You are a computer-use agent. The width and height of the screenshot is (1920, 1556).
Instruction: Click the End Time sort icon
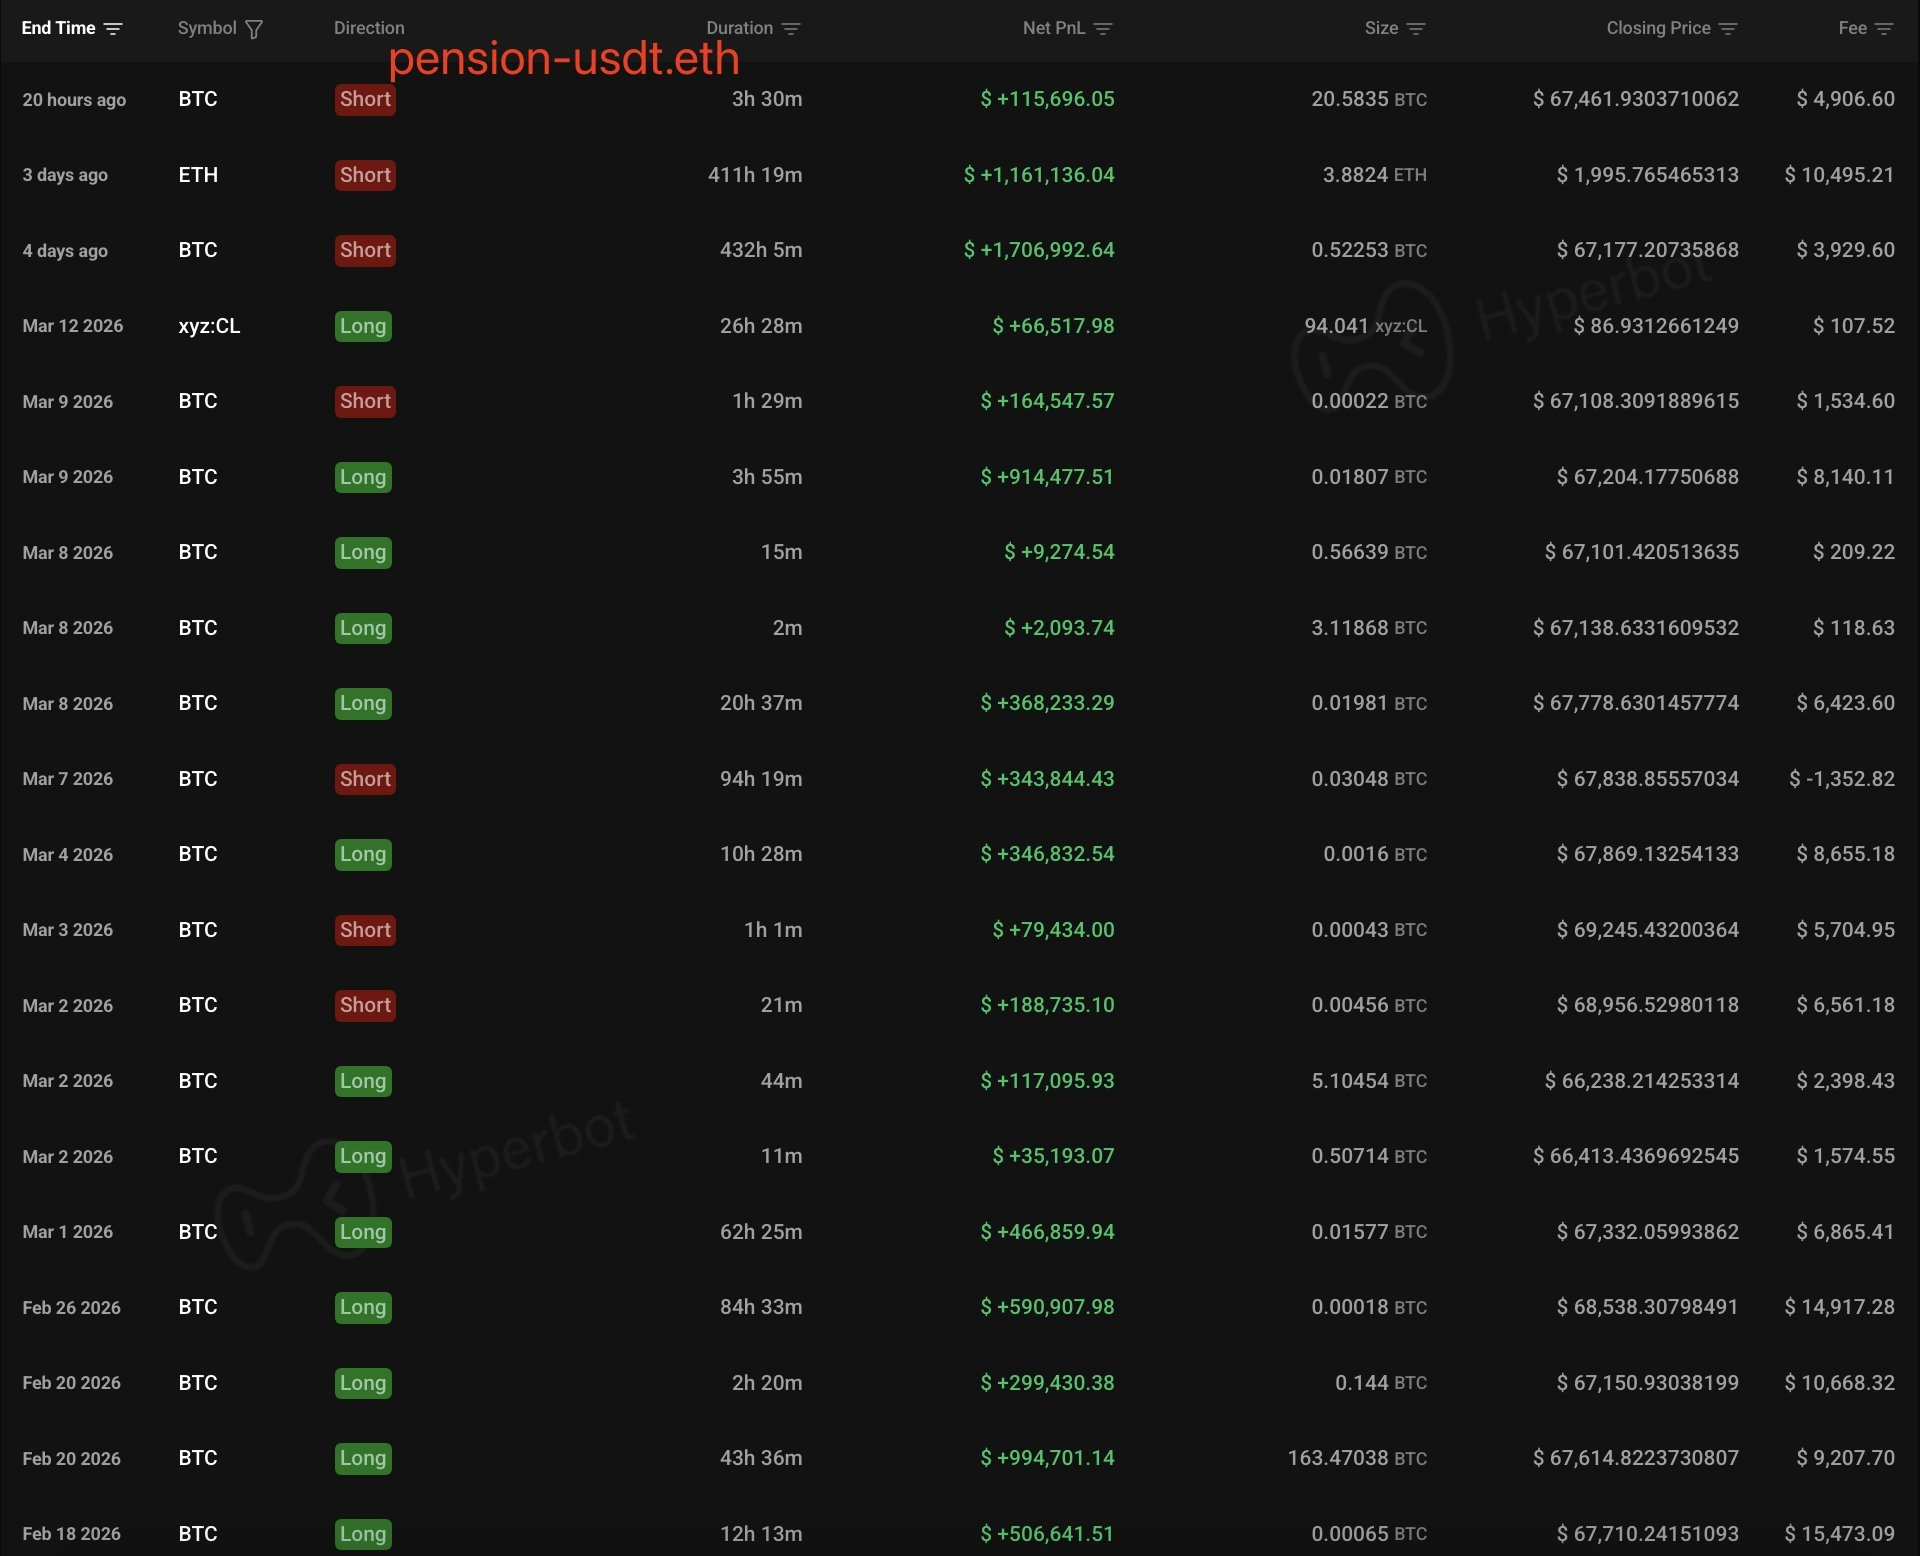[113, 29]
